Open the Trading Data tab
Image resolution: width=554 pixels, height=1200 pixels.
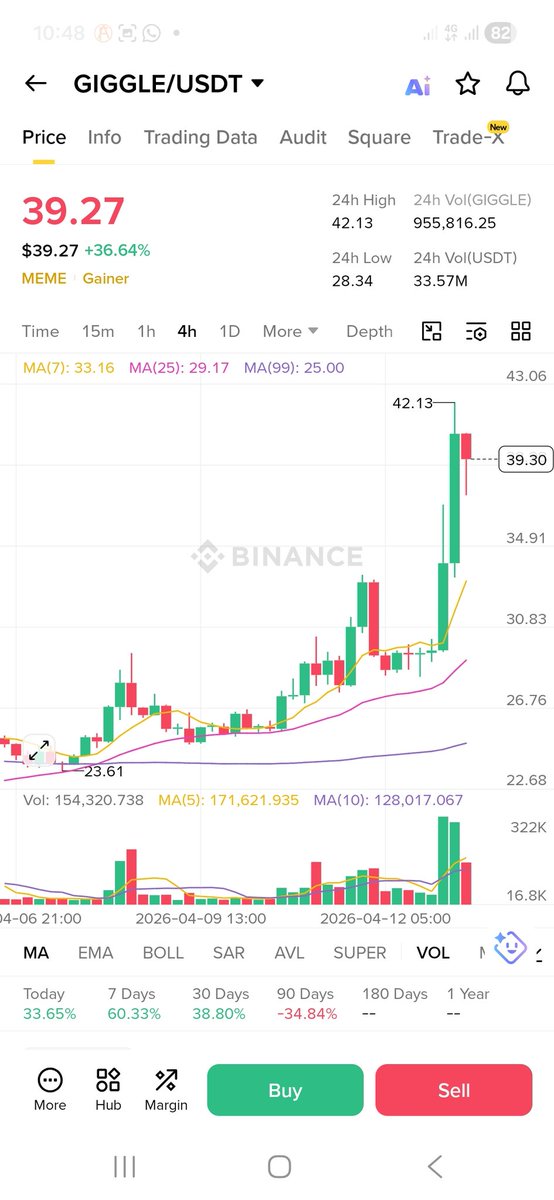[200, 137]
